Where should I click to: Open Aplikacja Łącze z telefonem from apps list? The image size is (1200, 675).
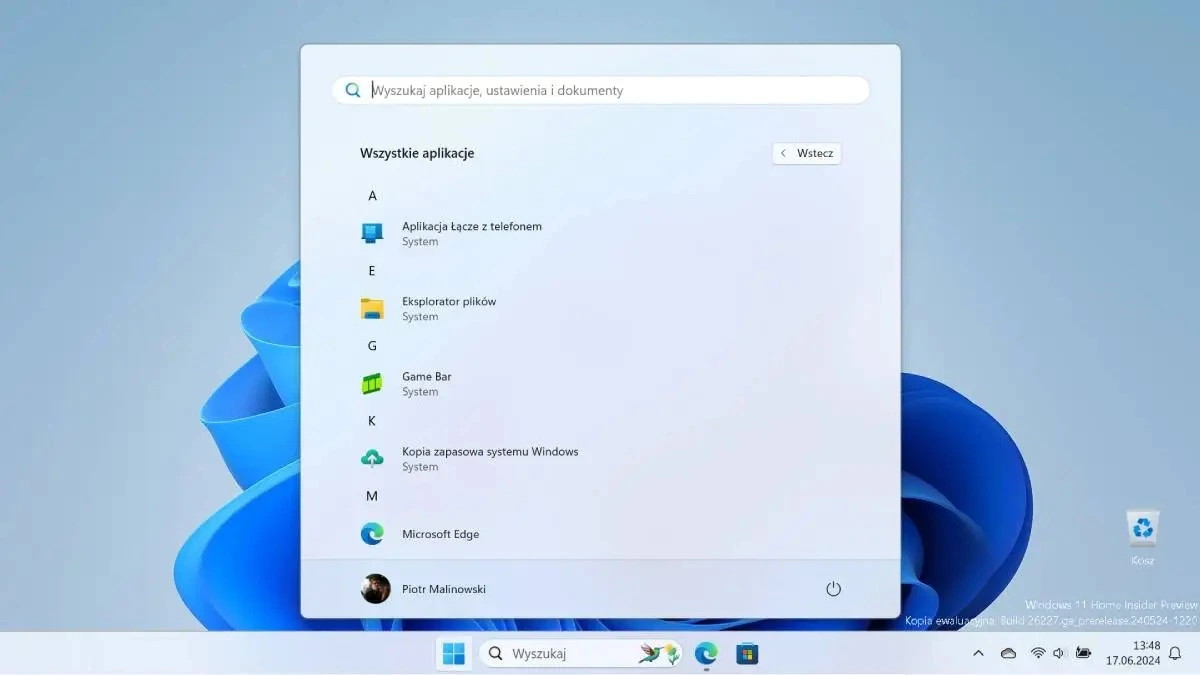470,233
